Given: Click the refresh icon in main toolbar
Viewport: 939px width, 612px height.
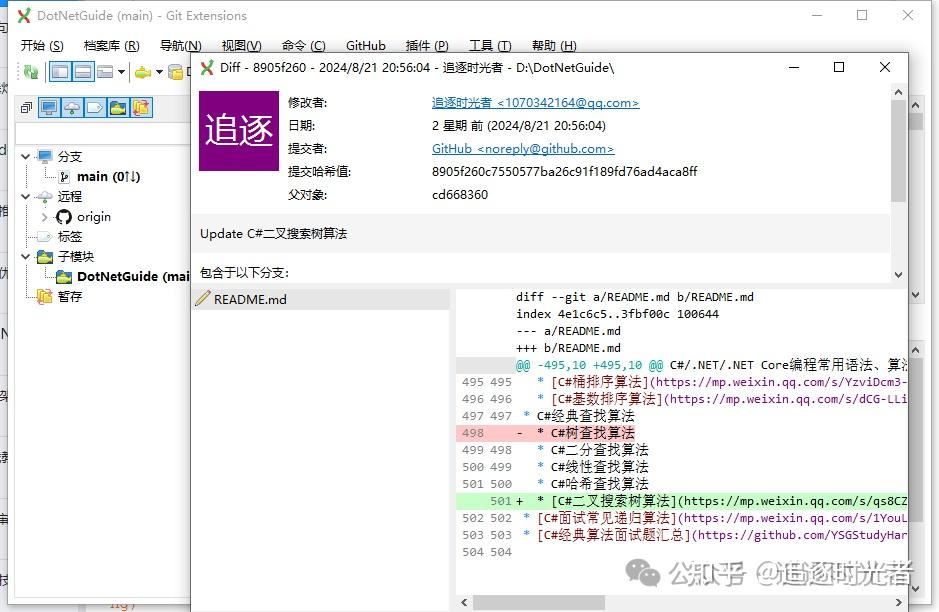Looking at the screenshot, I should (31, 72).
